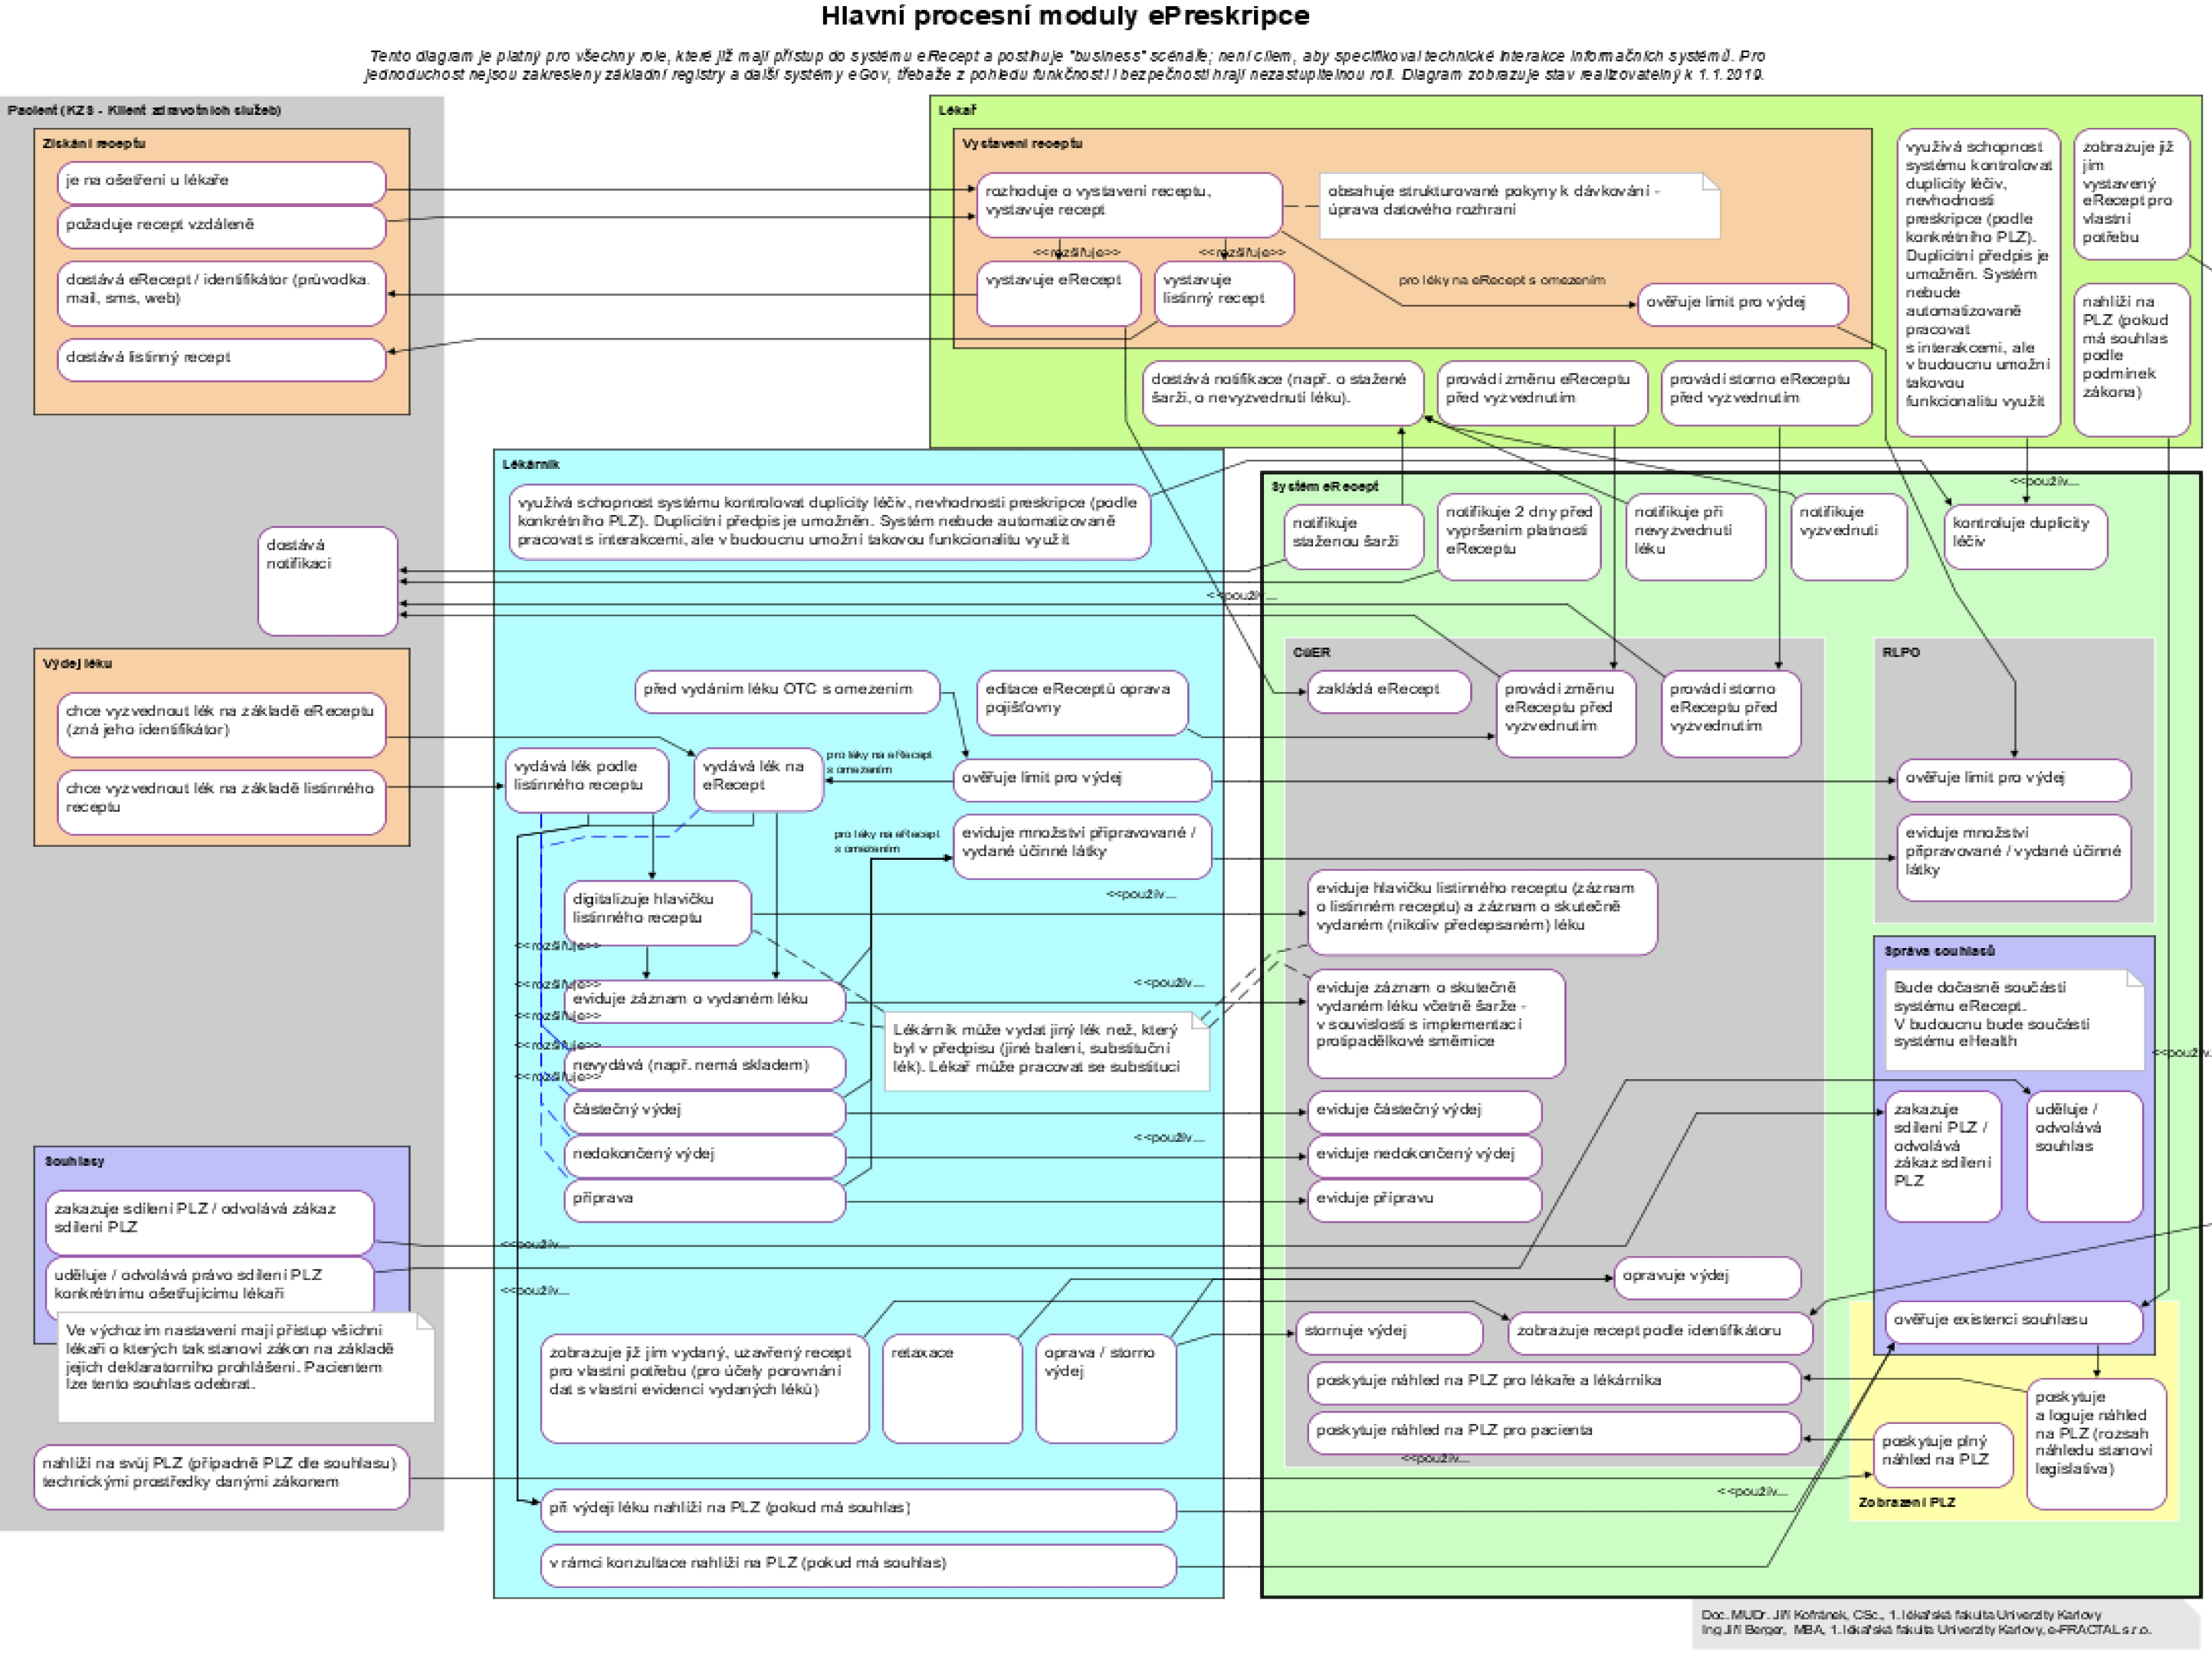
Task: Click the 'kontroluje duplicity léčiv' node
Action: click(2024, 535)
